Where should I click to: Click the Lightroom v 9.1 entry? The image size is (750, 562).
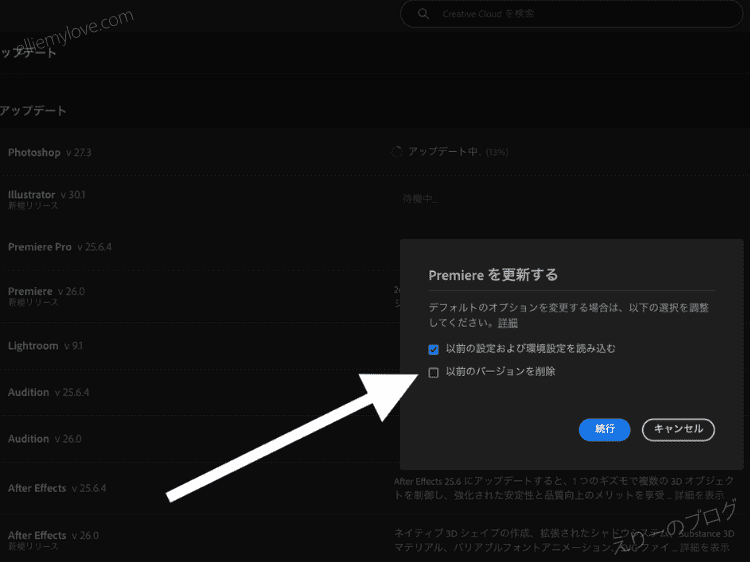coord(45,346)
